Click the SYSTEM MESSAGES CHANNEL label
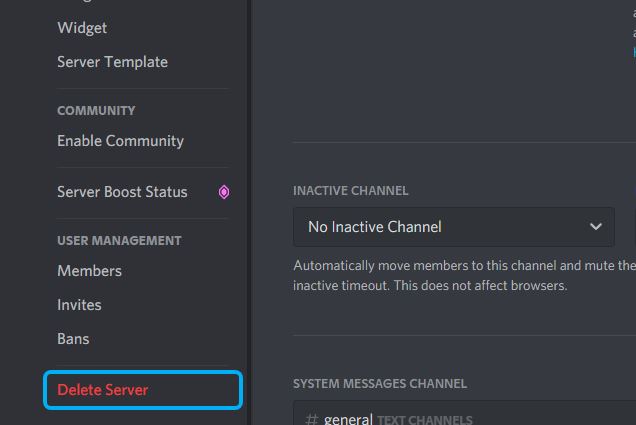 point(380,384)
